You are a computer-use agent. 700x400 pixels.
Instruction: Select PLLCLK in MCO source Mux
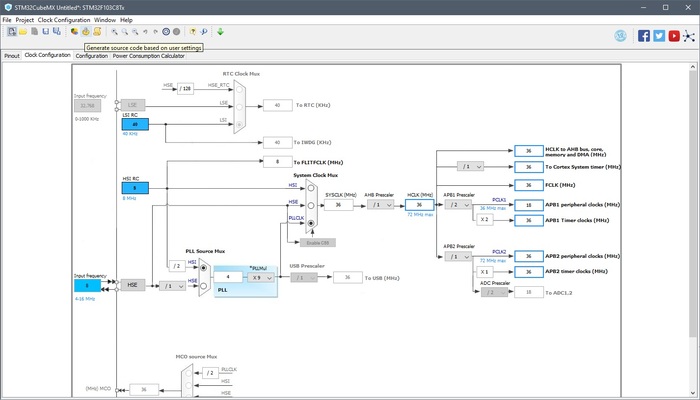click(188, 373)
